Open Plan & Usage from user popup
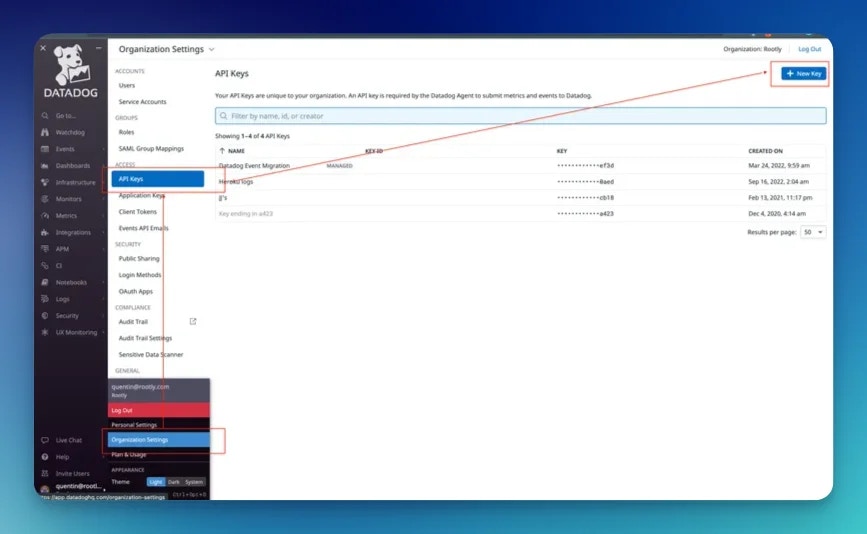Screen dimensions: 867x534 click(x=129, y=454)
